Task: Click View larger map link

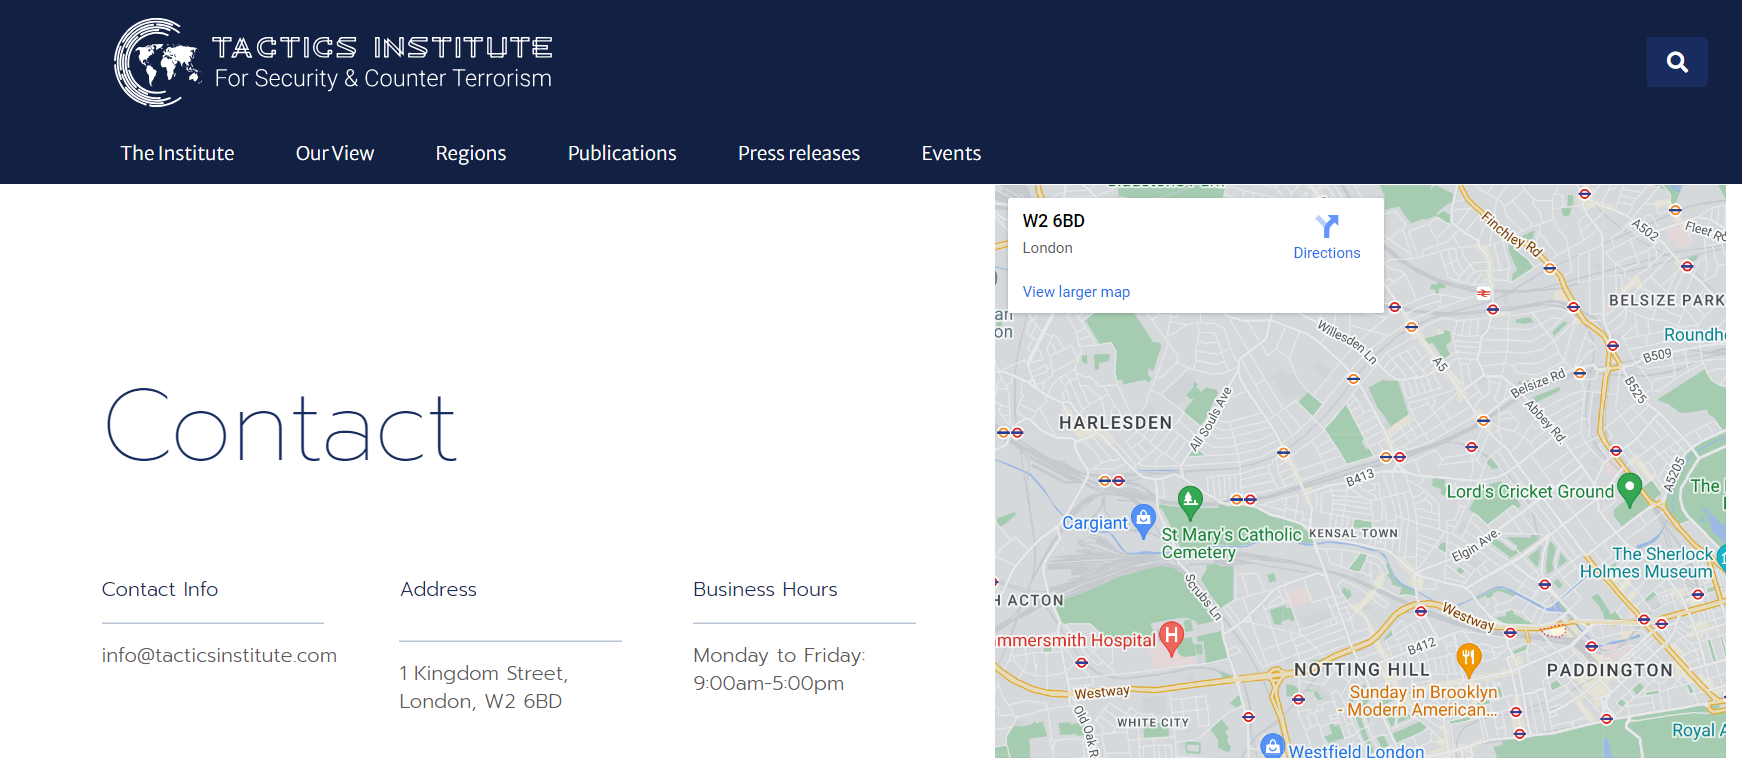Action: point(1076,292)
